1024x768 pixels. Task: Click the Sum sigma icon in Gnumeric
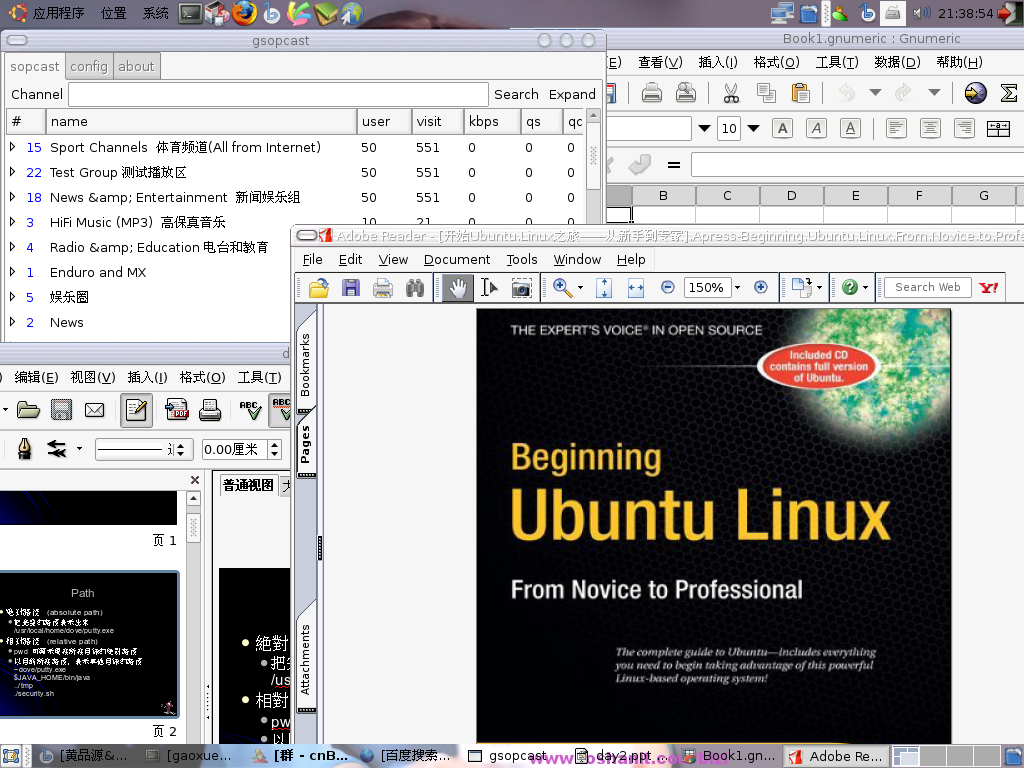click(1009, 93)
